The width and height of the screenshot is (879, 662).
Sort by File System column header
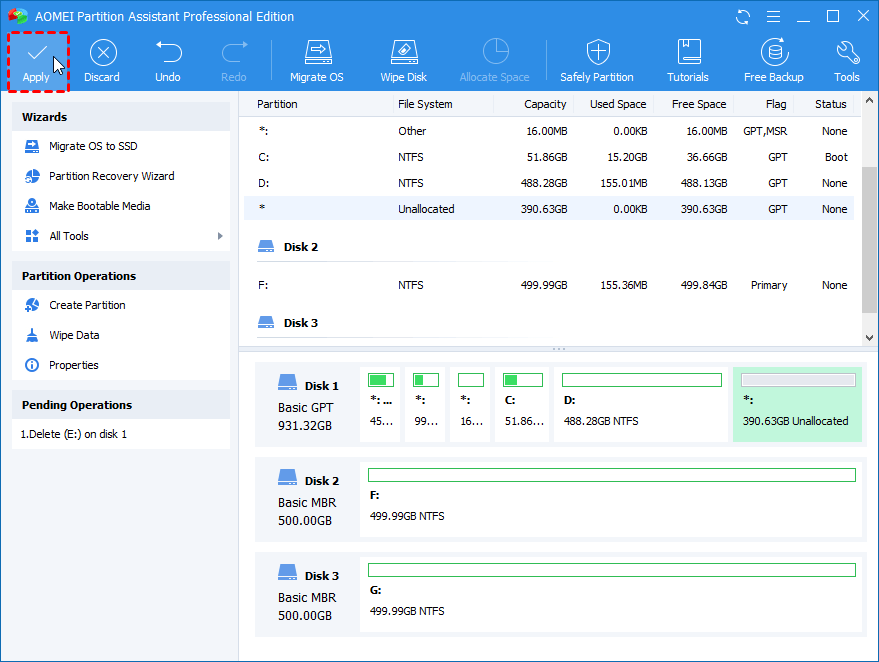click(x=425, y=104)
